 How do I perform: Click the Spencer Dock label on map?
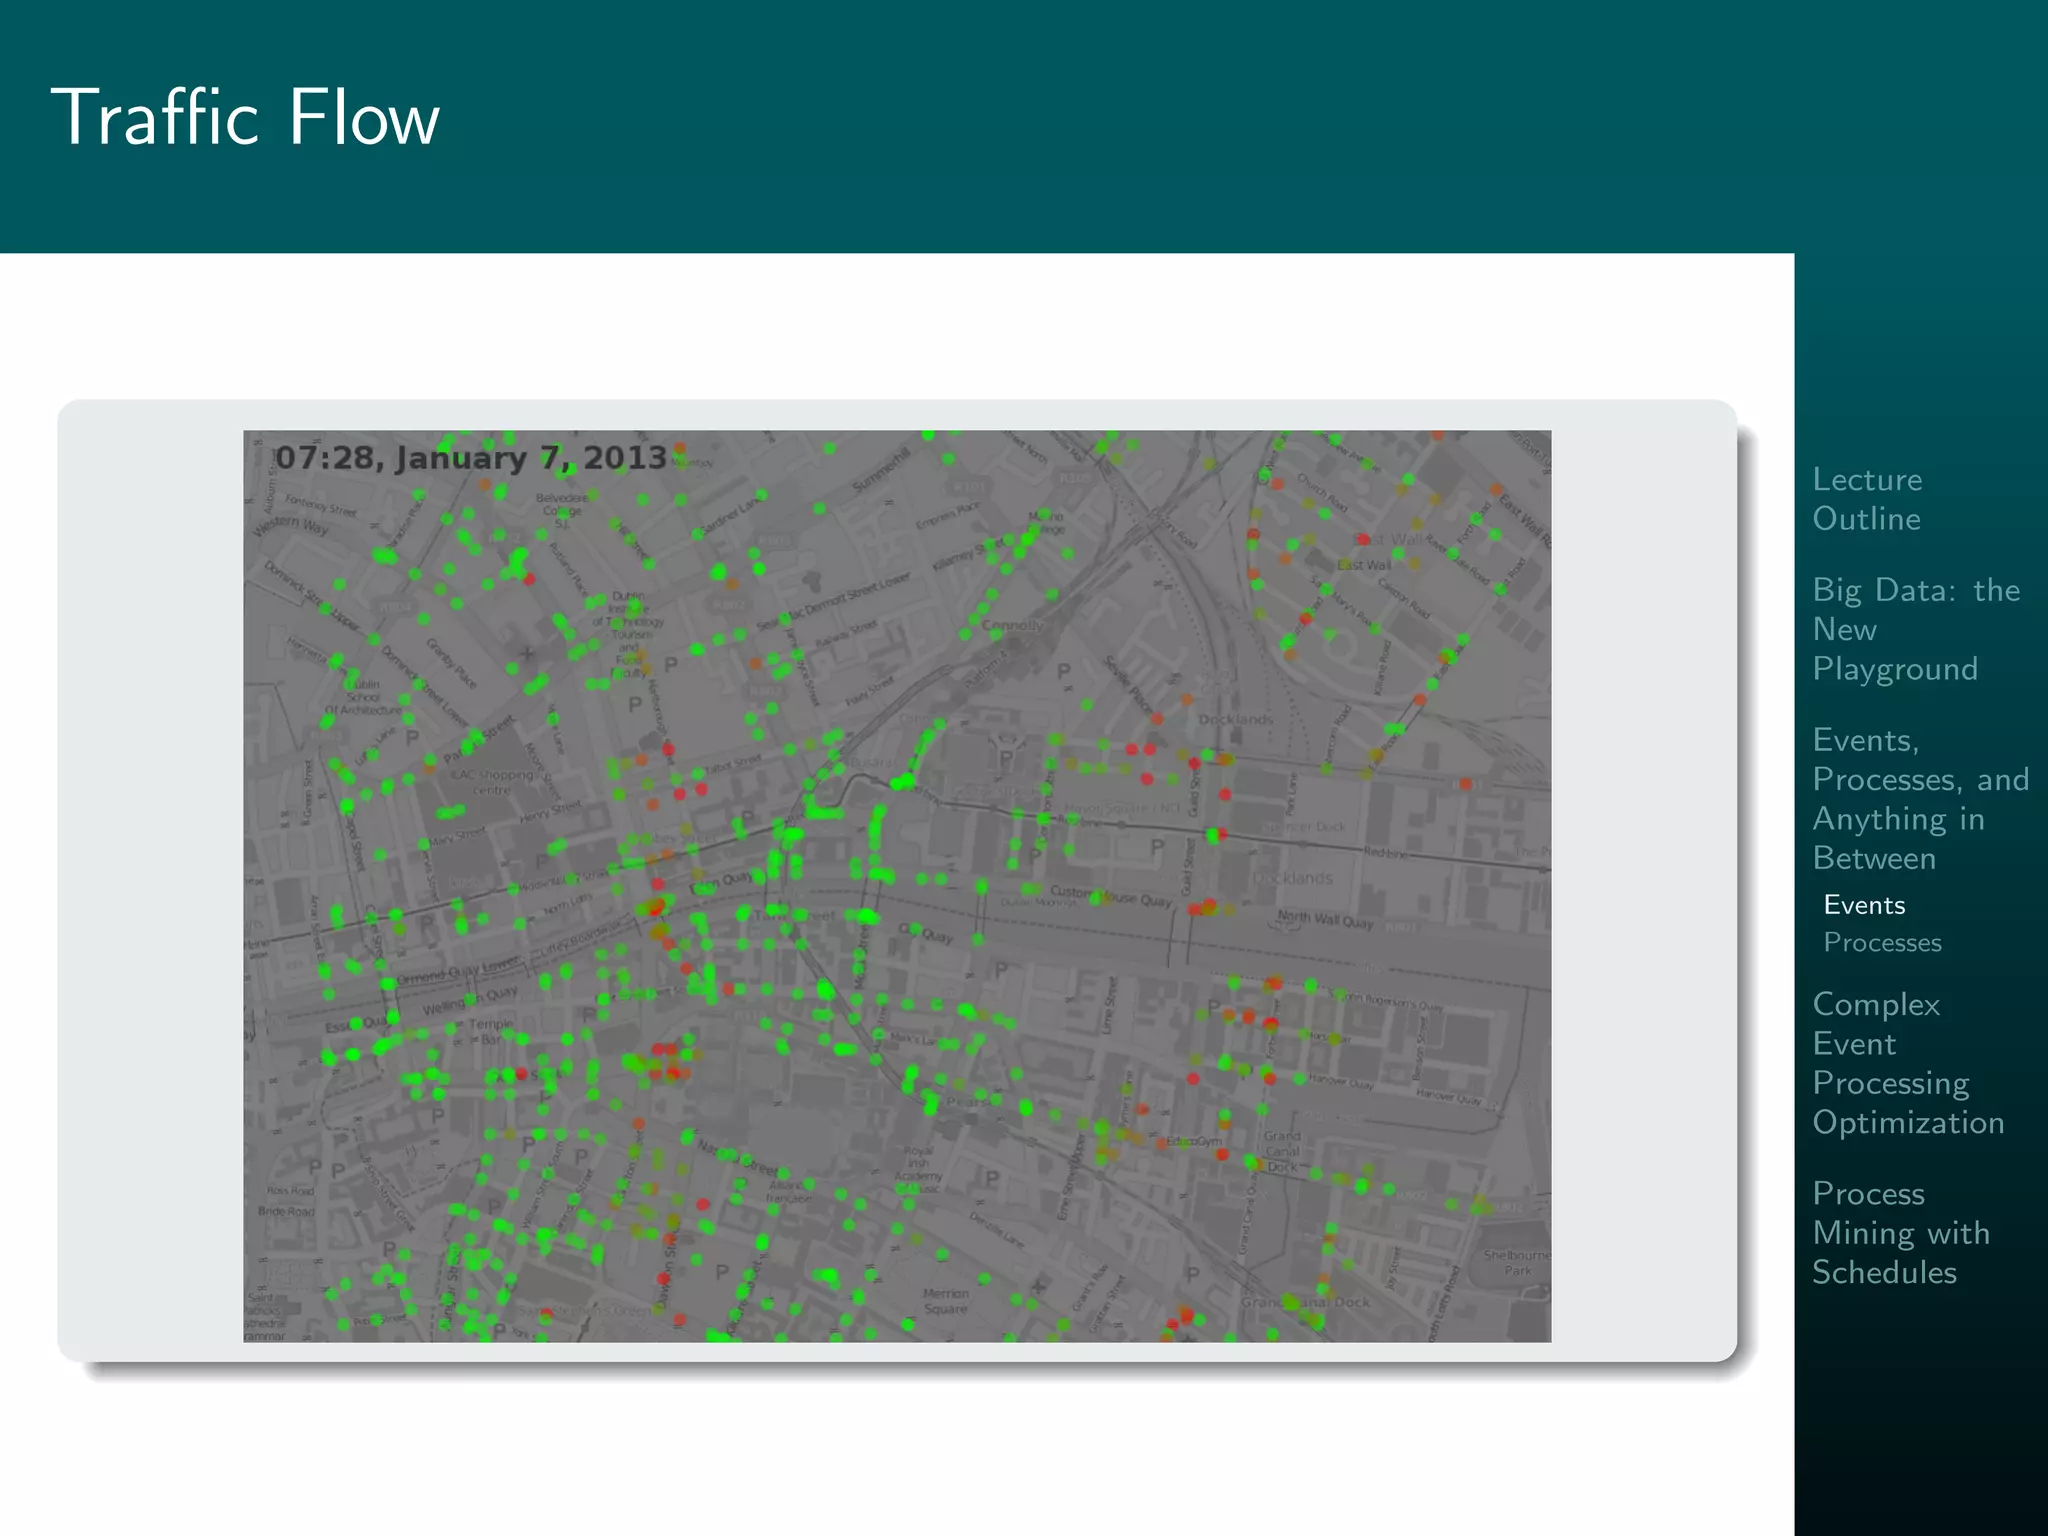point(1303,827)
